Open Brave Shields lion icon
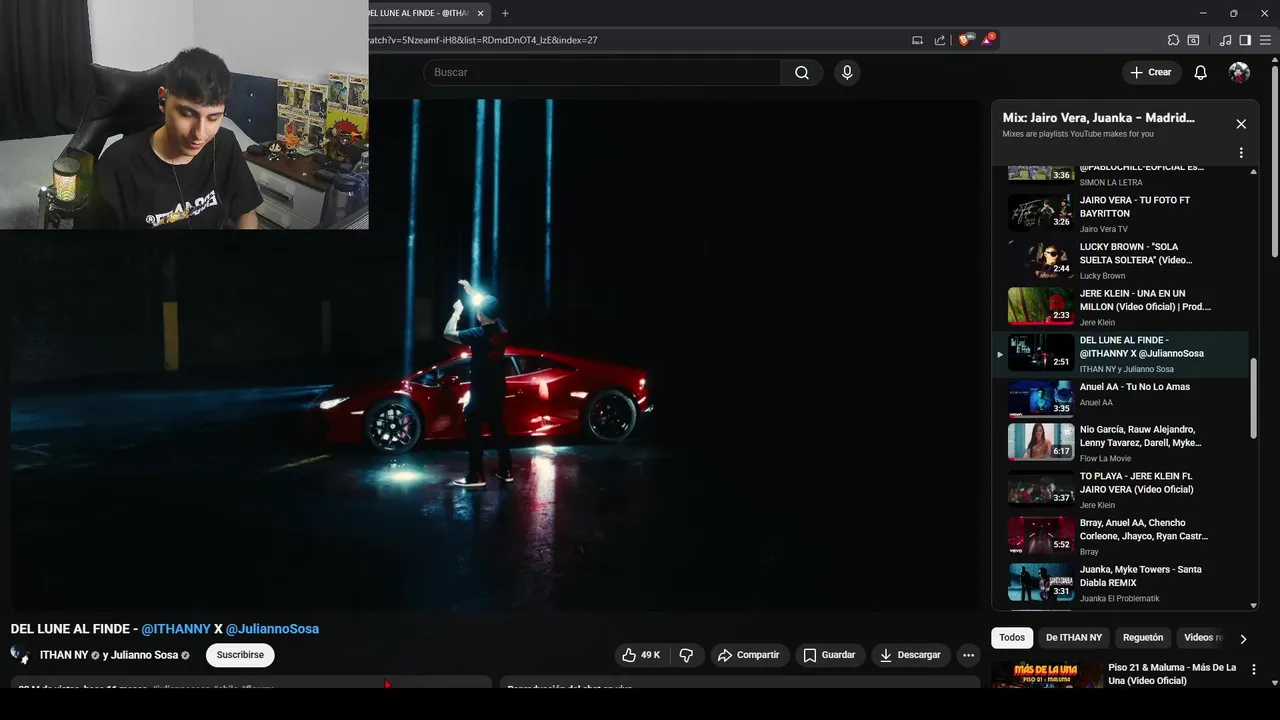This screenshot has width=1280, height=720. (x=965, y=40)
